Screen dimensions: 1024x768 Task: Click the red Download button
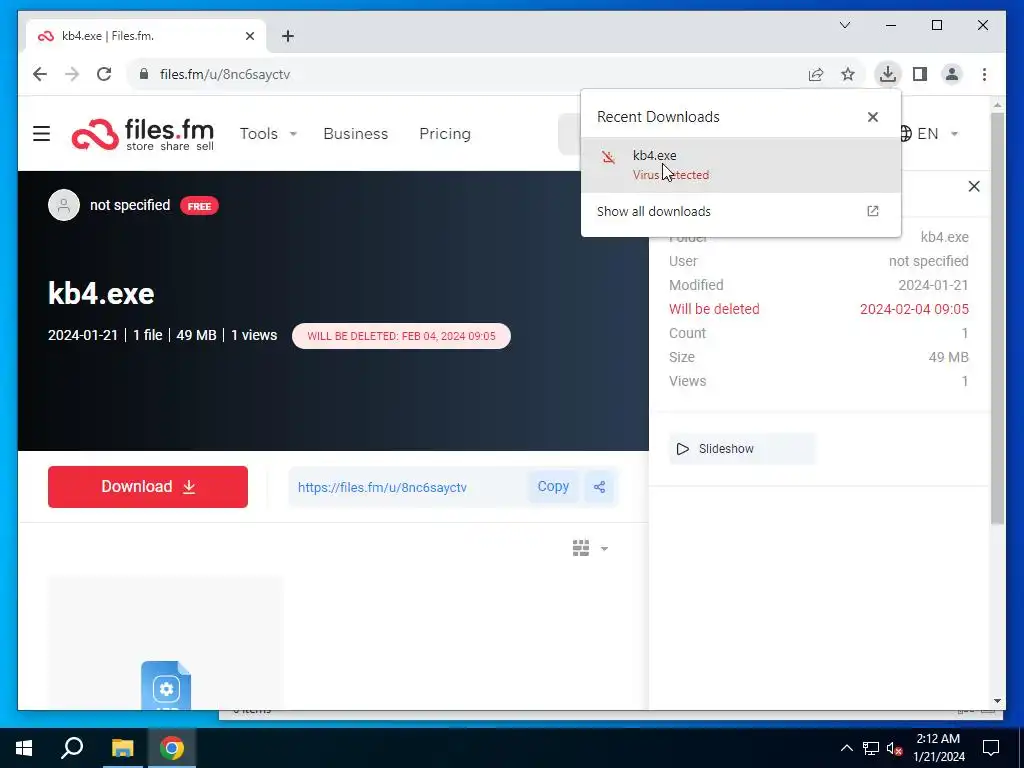(148, 487)
